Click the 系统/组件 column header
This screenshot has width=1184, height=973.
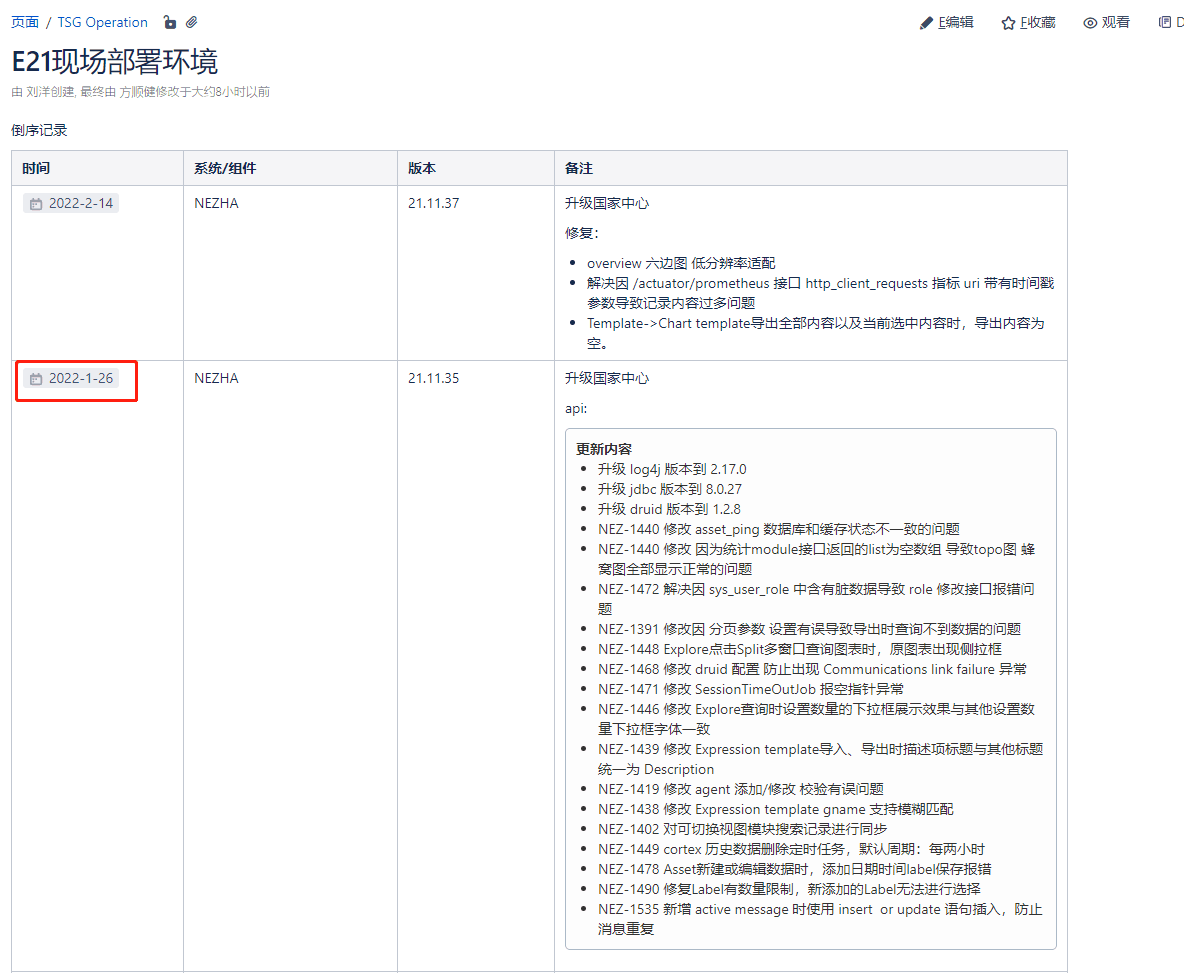[225, 168]
